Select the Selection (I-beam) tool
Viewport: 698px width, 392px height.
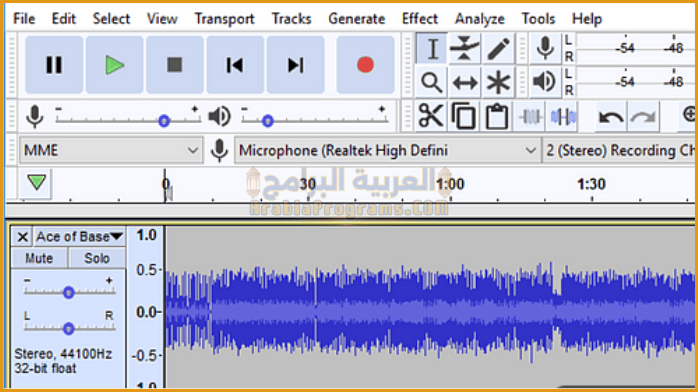point(432,48)
